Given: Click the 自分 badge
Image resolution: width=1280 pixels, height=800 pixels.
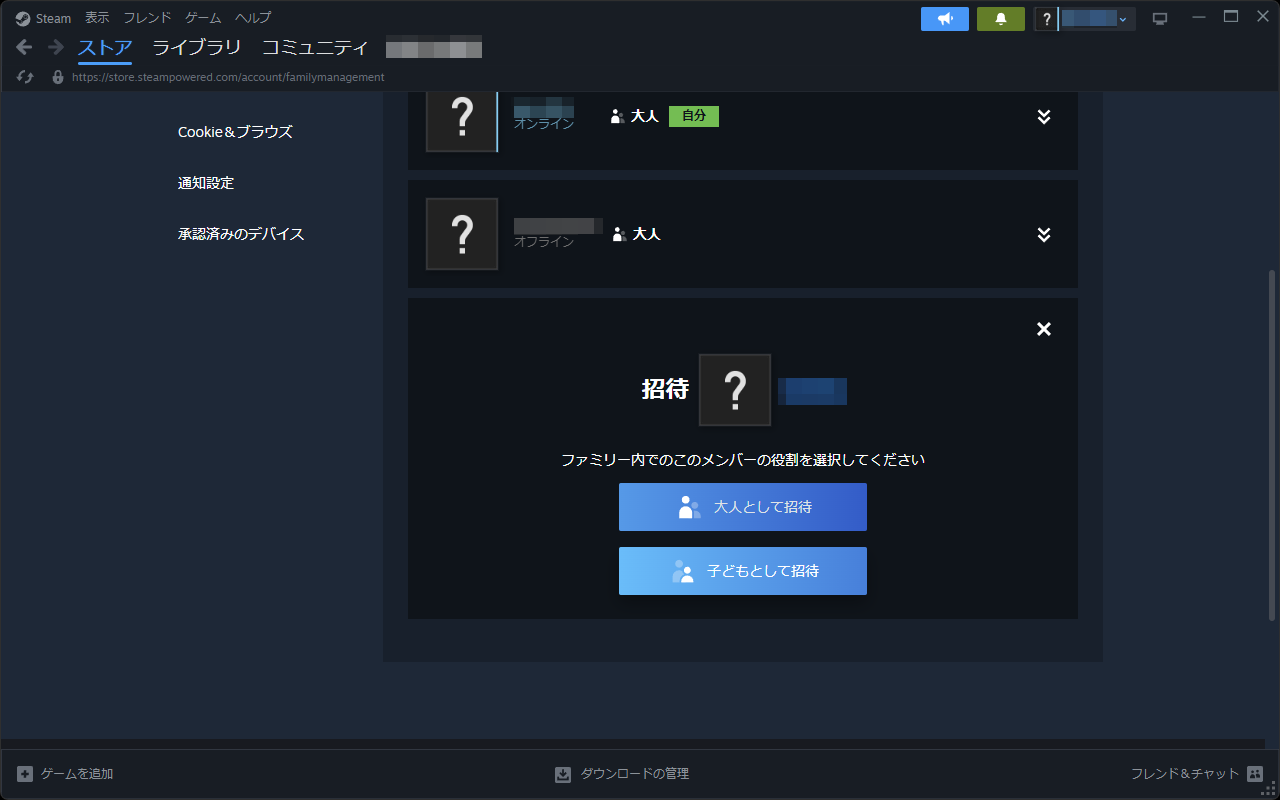Looking at the screenshot, I should [x=694, y=116].
